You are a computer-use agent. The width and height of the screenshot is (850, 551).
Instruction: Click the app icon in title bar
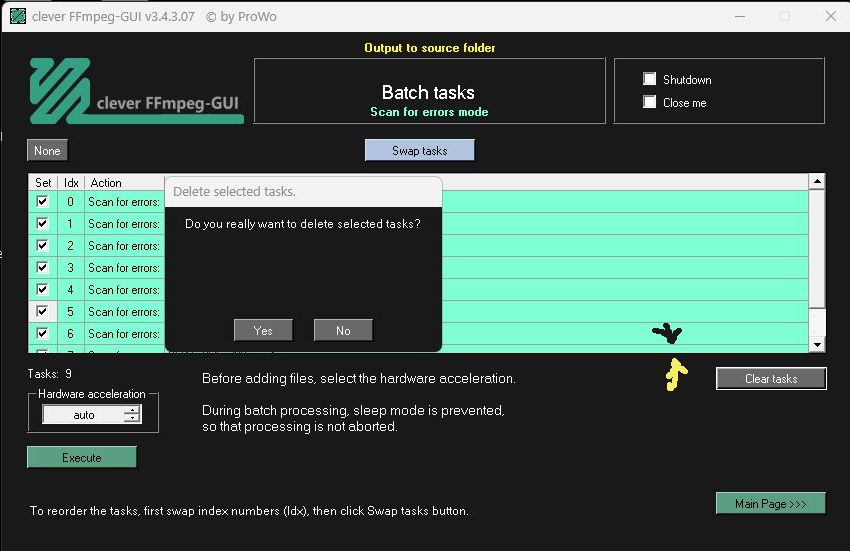coord(18,16)
